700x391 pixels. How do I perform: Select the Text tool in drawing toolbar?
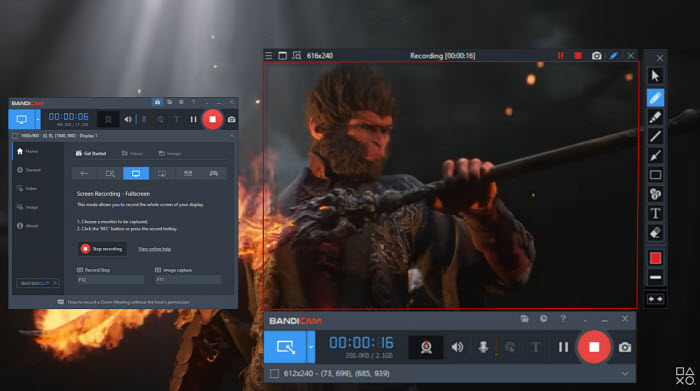[655, 213]
